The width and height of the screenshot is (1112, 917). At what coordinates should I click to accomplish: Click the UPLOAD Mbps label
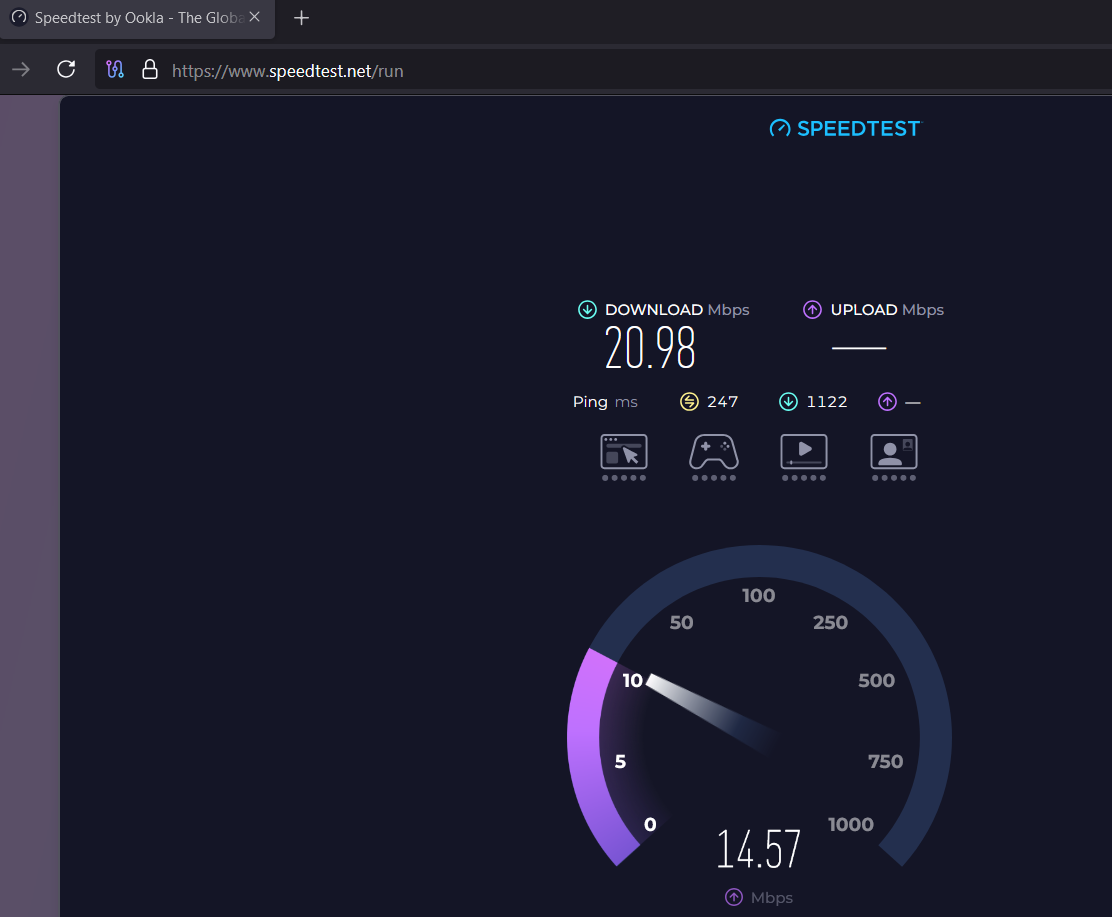(887, 310)
